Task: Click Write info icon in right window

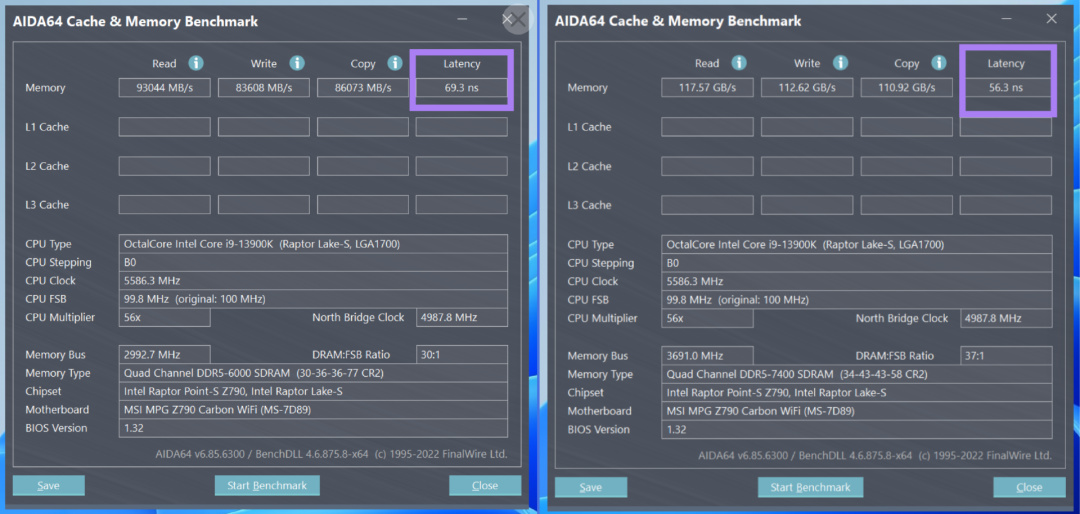Action: 840,63
